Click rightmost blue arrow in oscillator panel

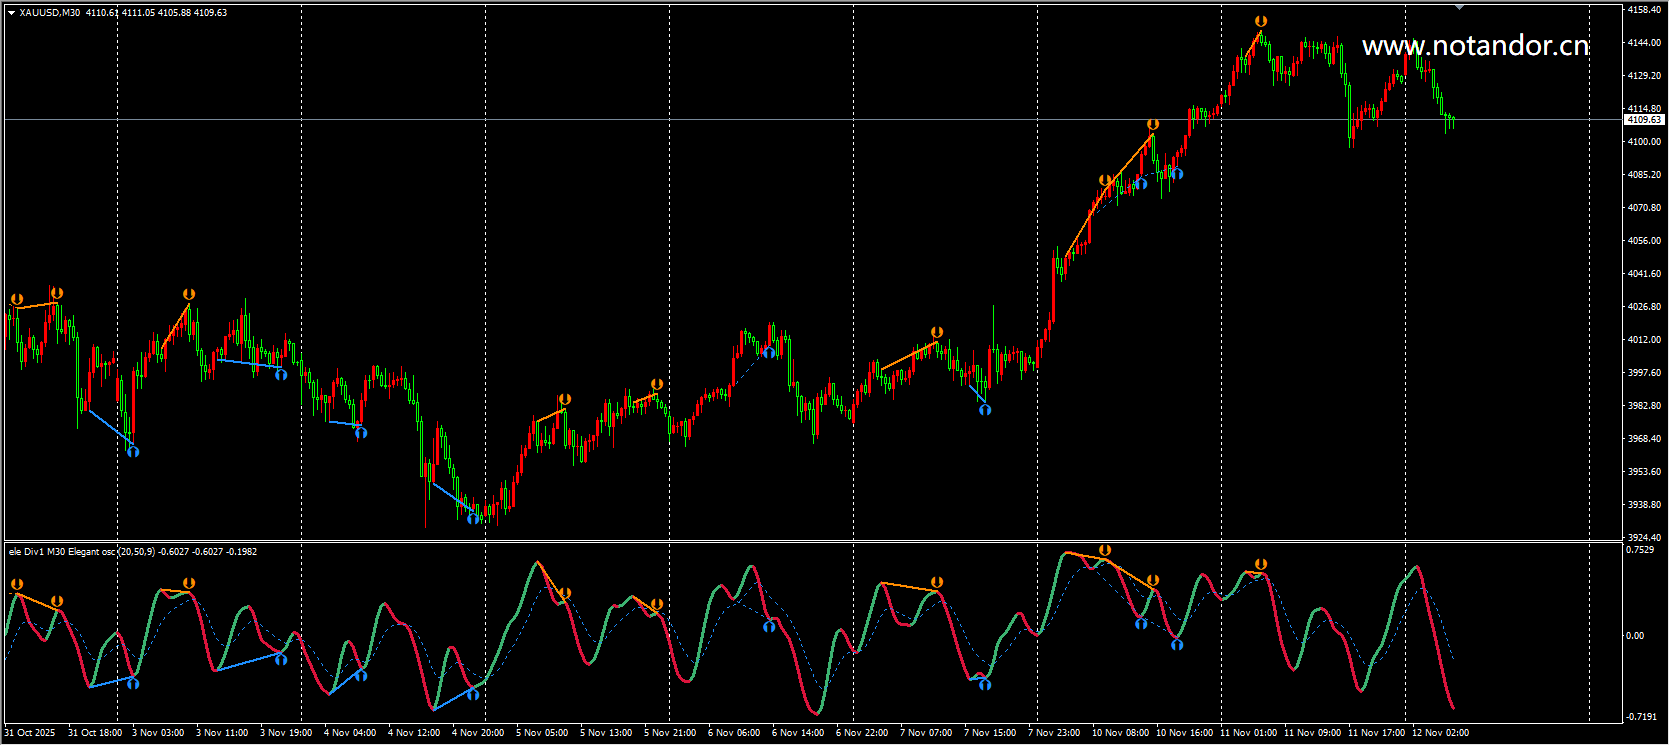pyautogui.click(x=1177, y=645)
